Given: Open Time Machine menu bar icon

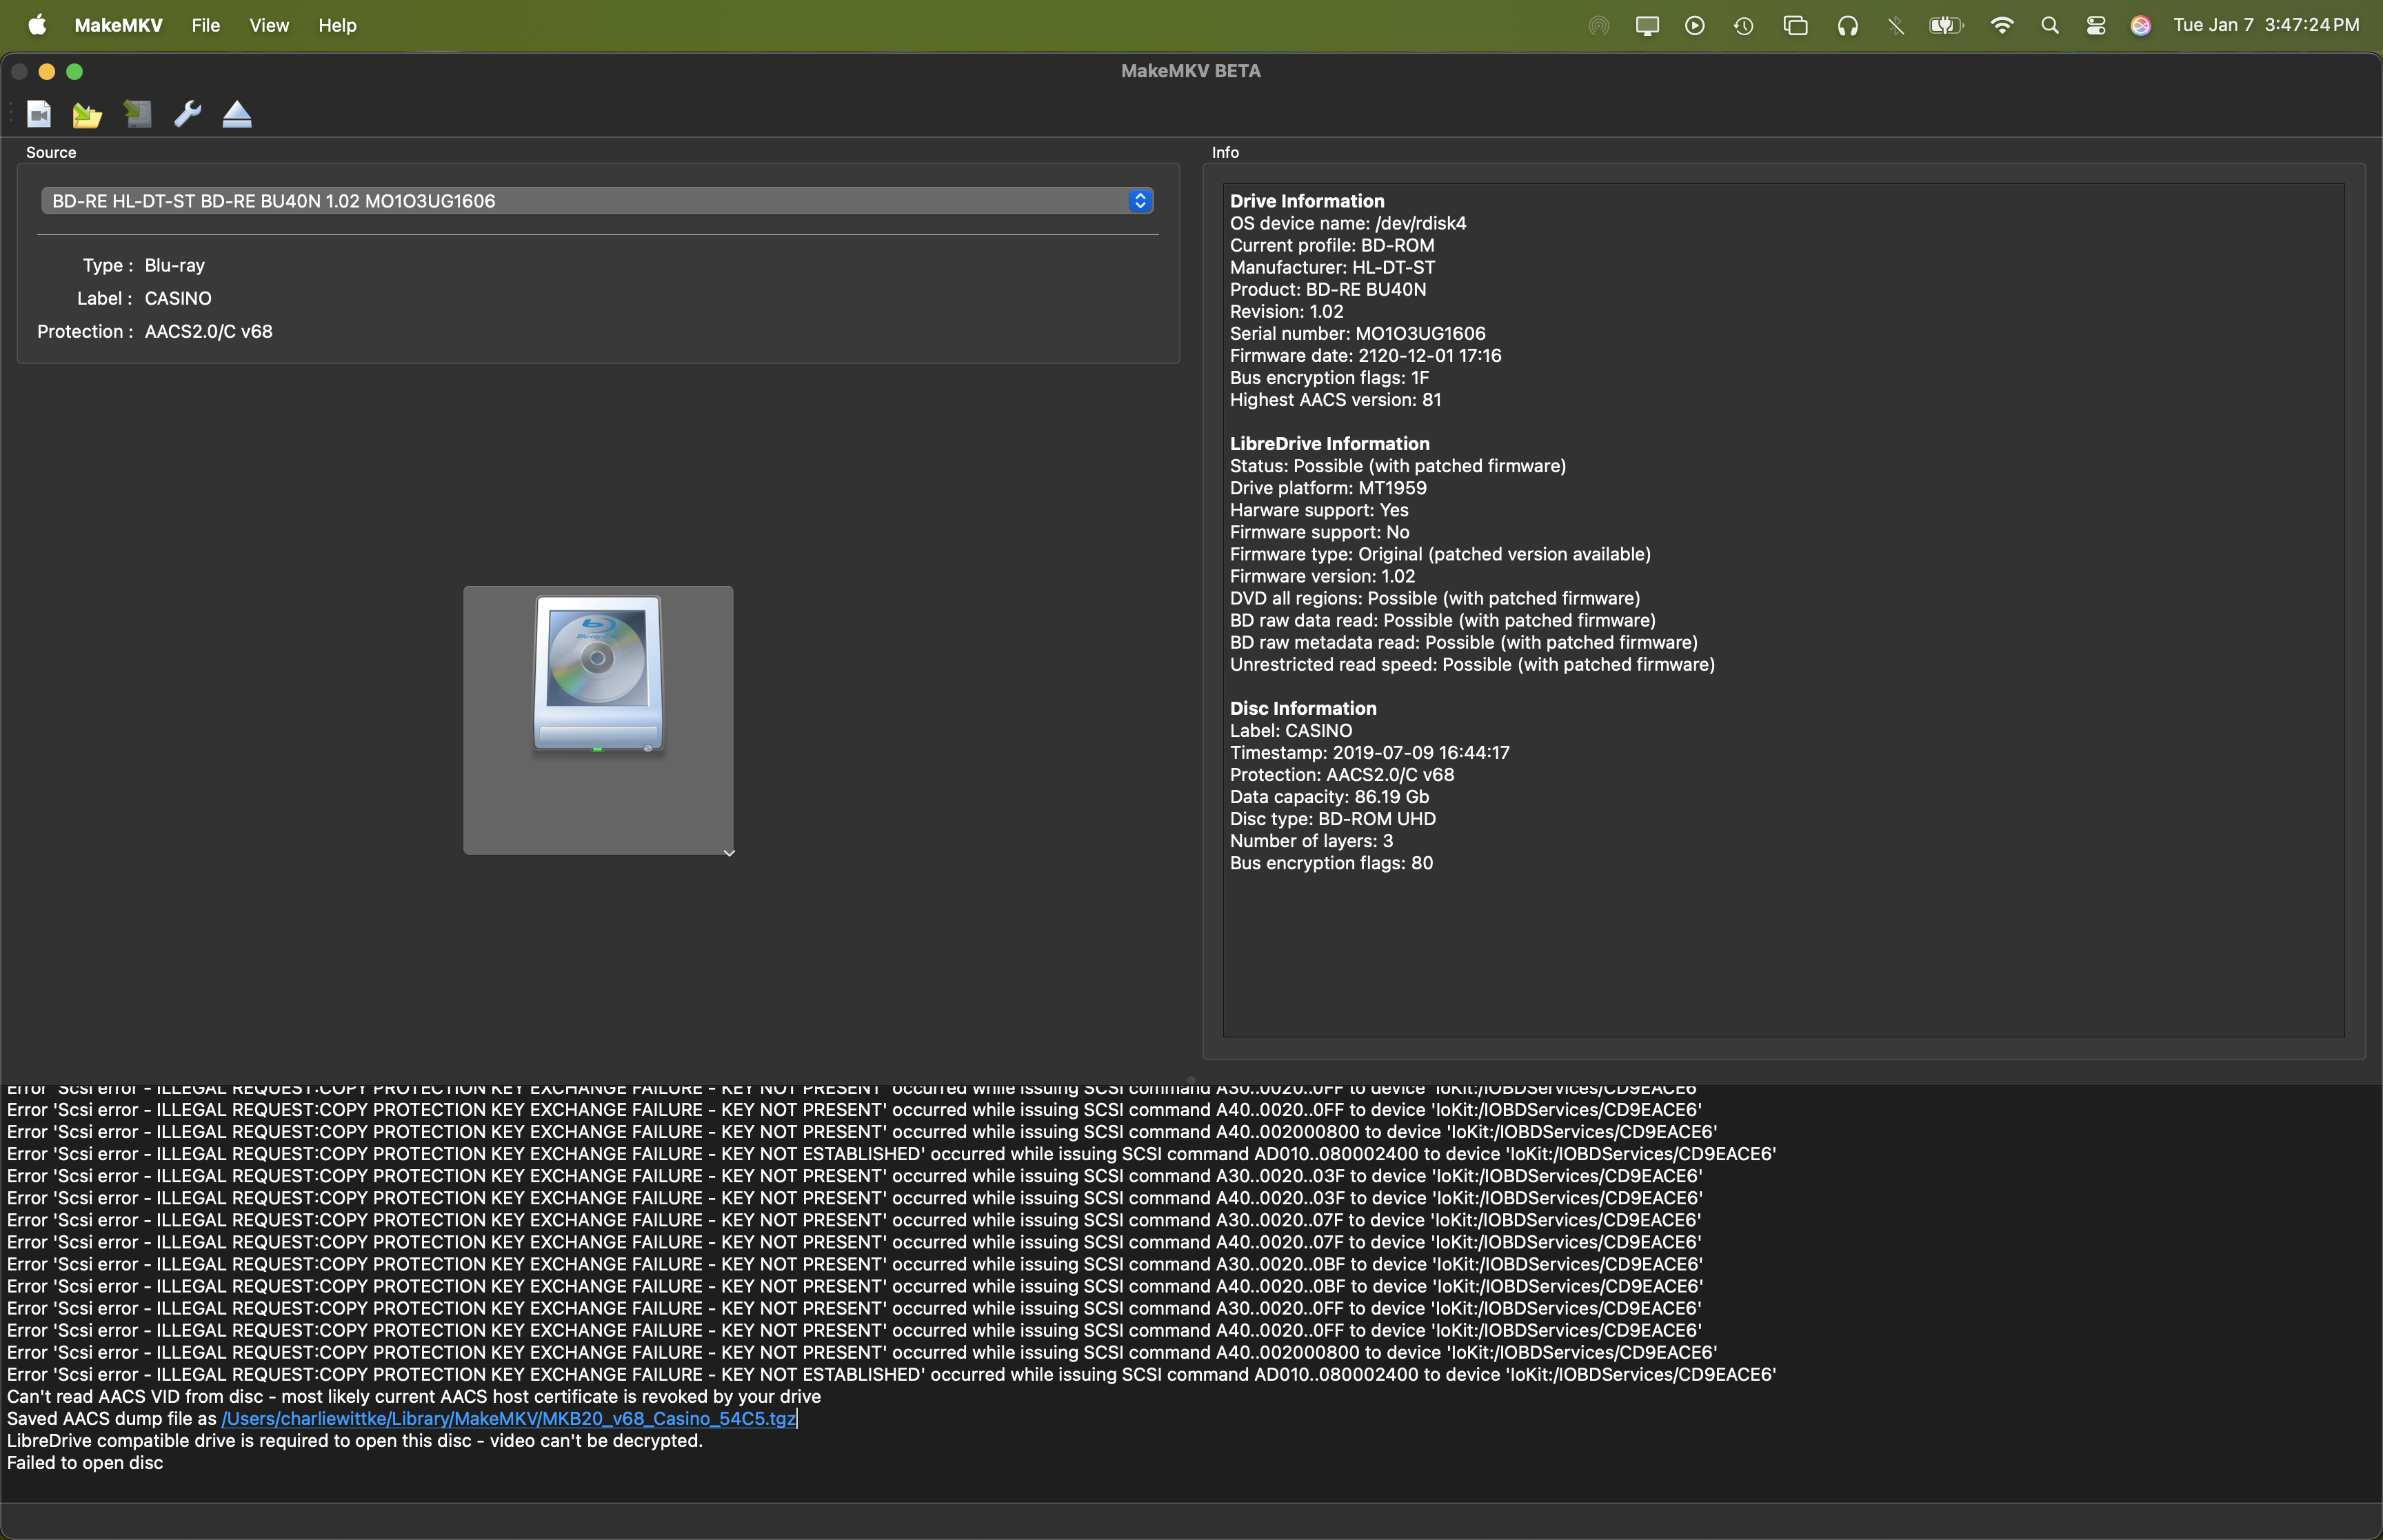Looking at the screenshot, I should point(1744,26).
